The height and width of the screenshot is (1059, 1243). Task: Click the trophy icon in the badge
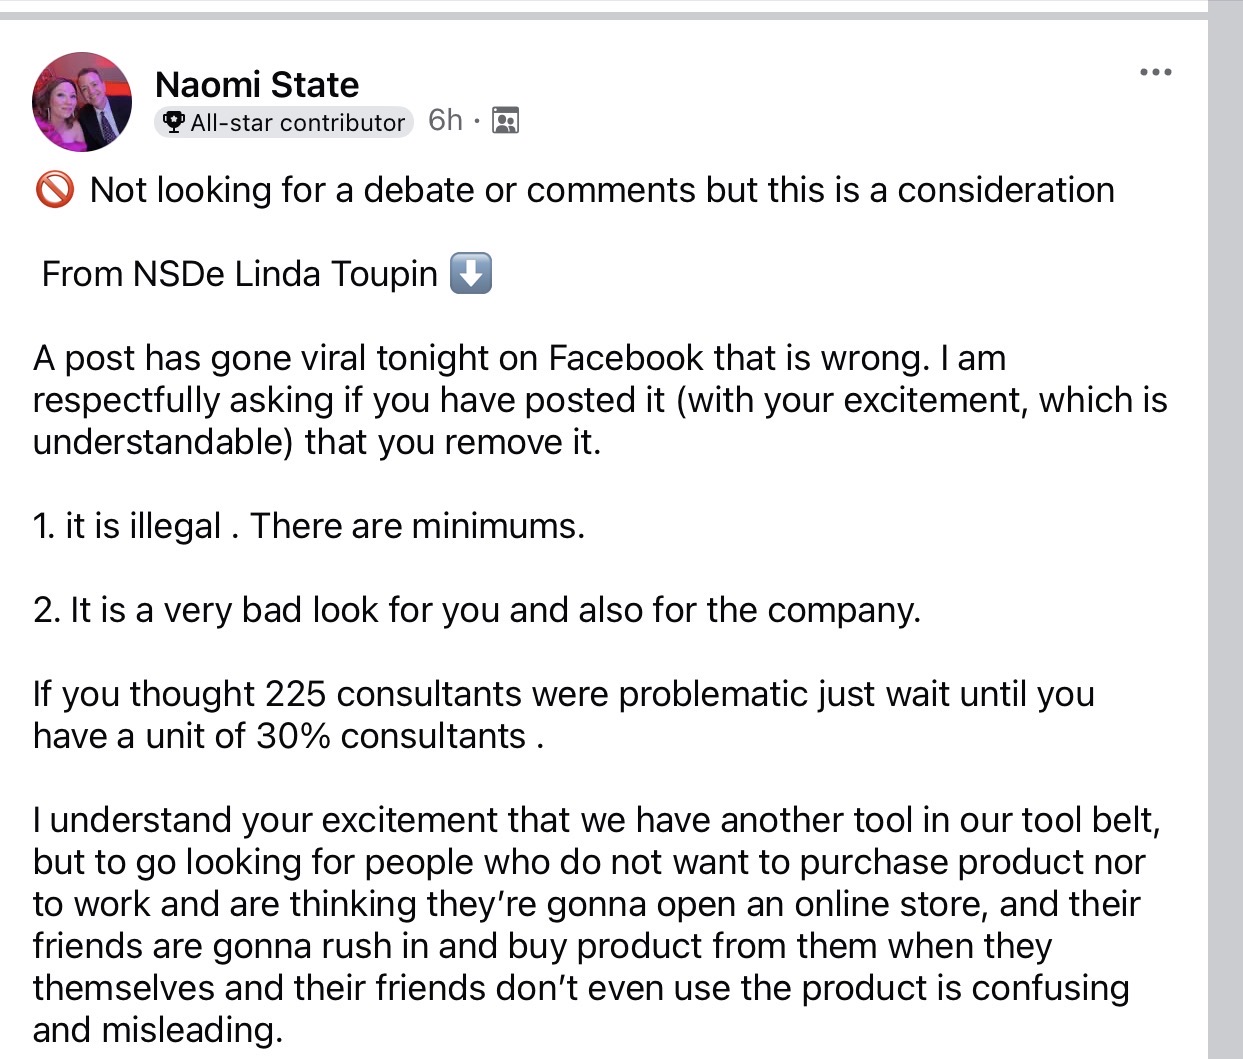tap(174, 122)
